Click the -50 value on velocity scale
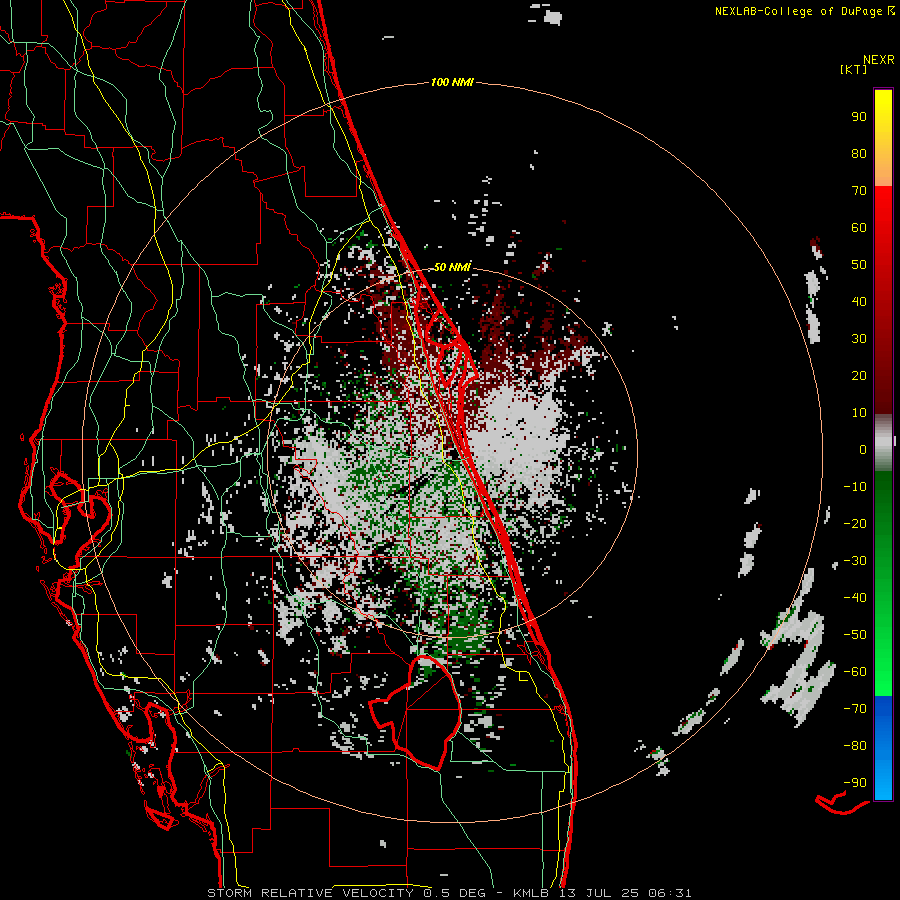900x900 pixels. pos(855,635)
